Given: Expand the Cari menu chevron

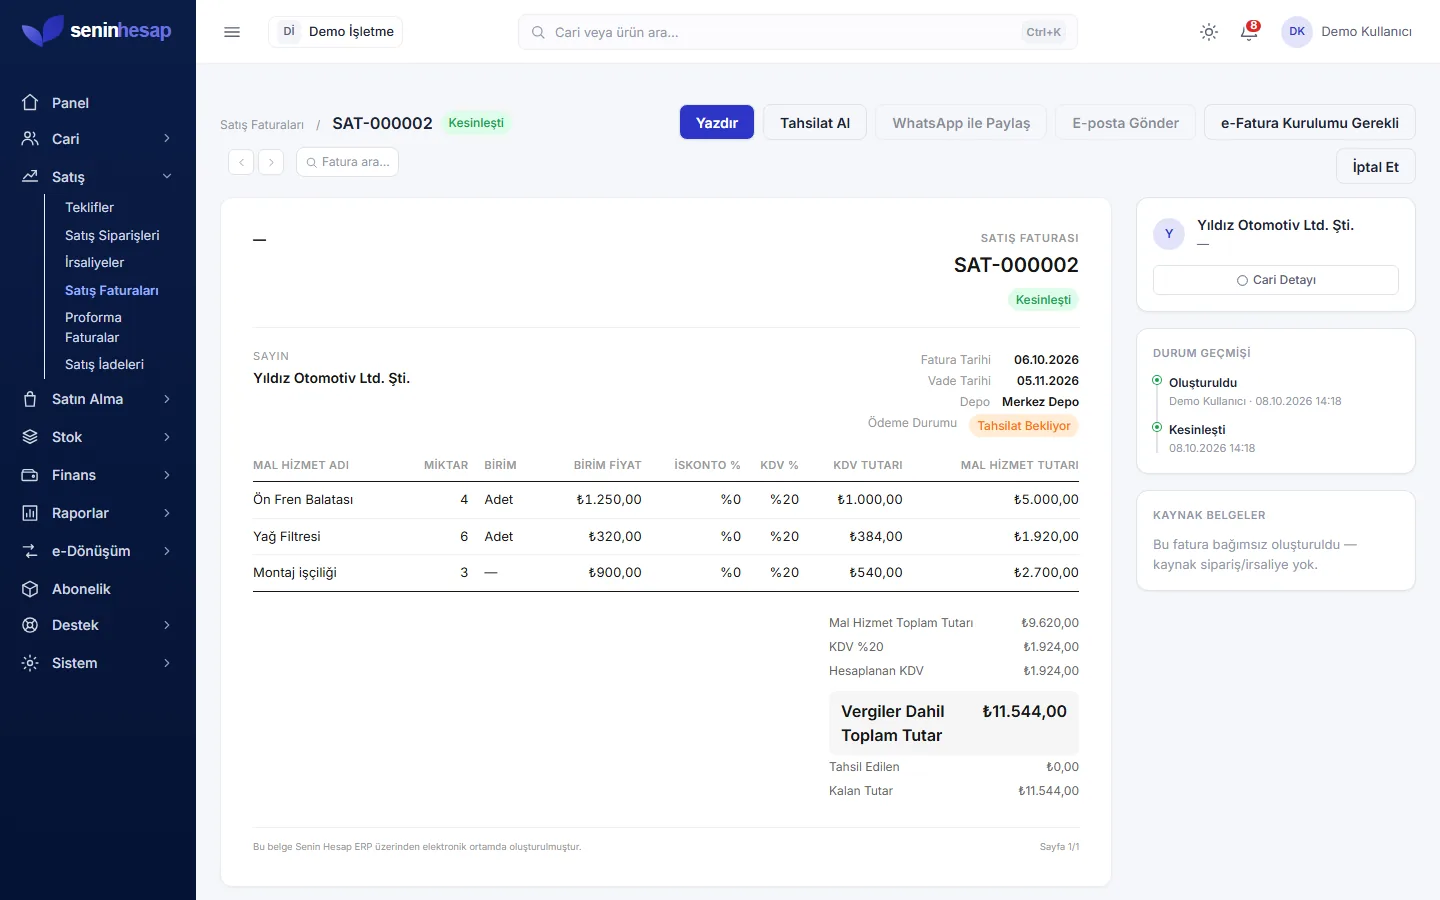Looking at the screenshot, I should [x=167, y=139].
